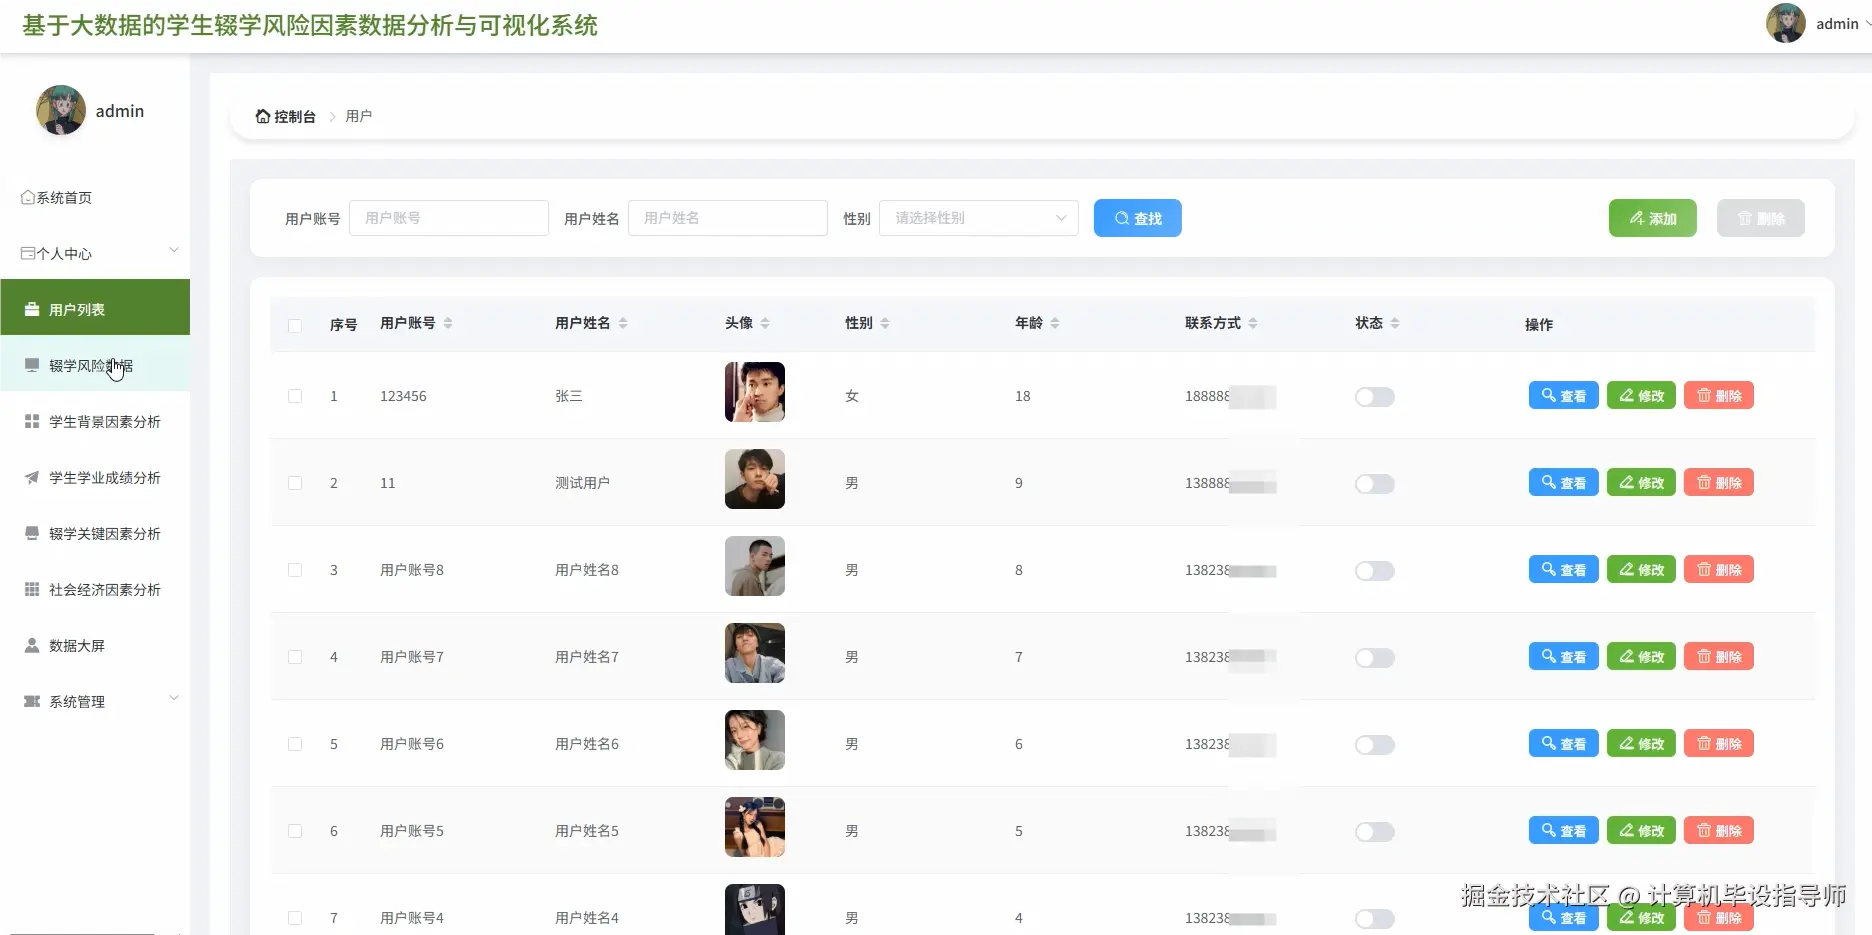Toggle the status switch for 张三
The width and height of the screenshot is (1872, 935).
pyautogui.click(x=1375, y=397)
